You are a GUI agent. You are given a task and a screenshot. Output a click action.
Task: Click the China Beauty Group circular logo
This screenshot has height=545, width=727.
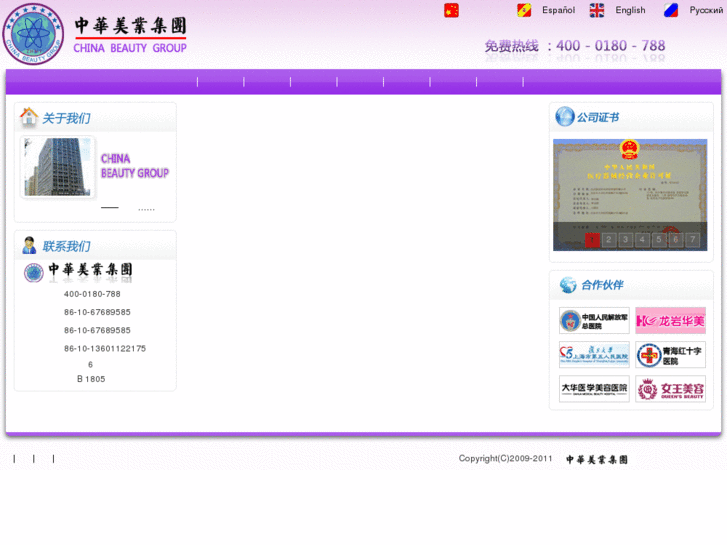(33, 34)
